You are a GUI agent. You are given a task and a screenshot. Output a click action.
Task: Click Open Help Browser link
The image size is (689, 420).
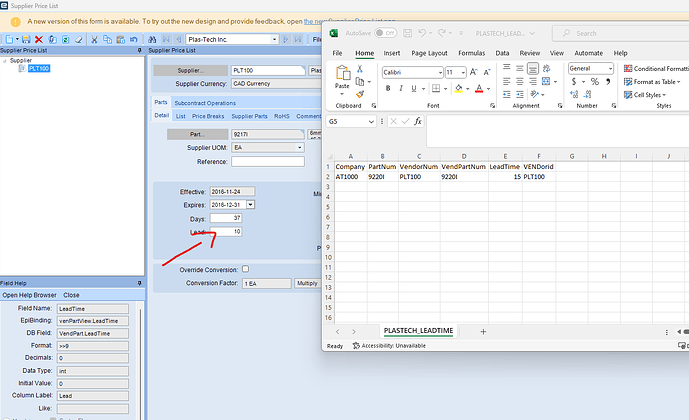[30, 295]
